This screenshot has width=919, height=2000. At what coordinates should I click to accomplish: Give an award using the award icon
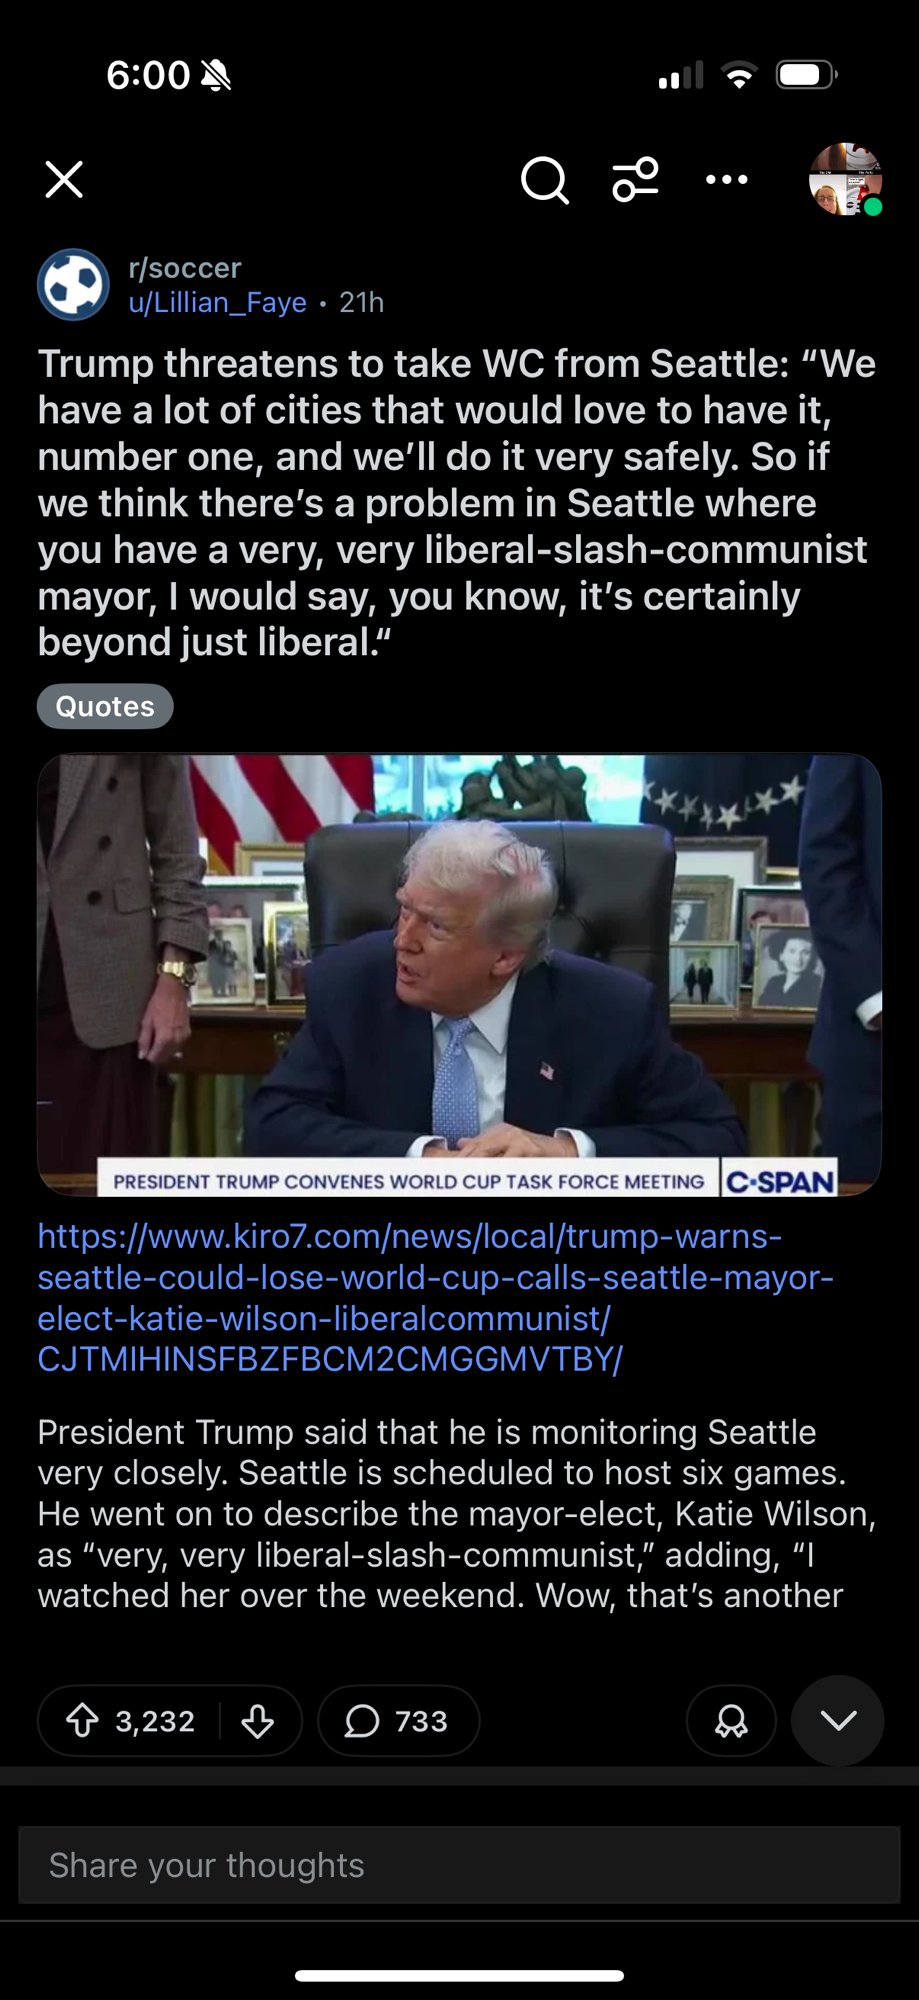coord(731,1721)
